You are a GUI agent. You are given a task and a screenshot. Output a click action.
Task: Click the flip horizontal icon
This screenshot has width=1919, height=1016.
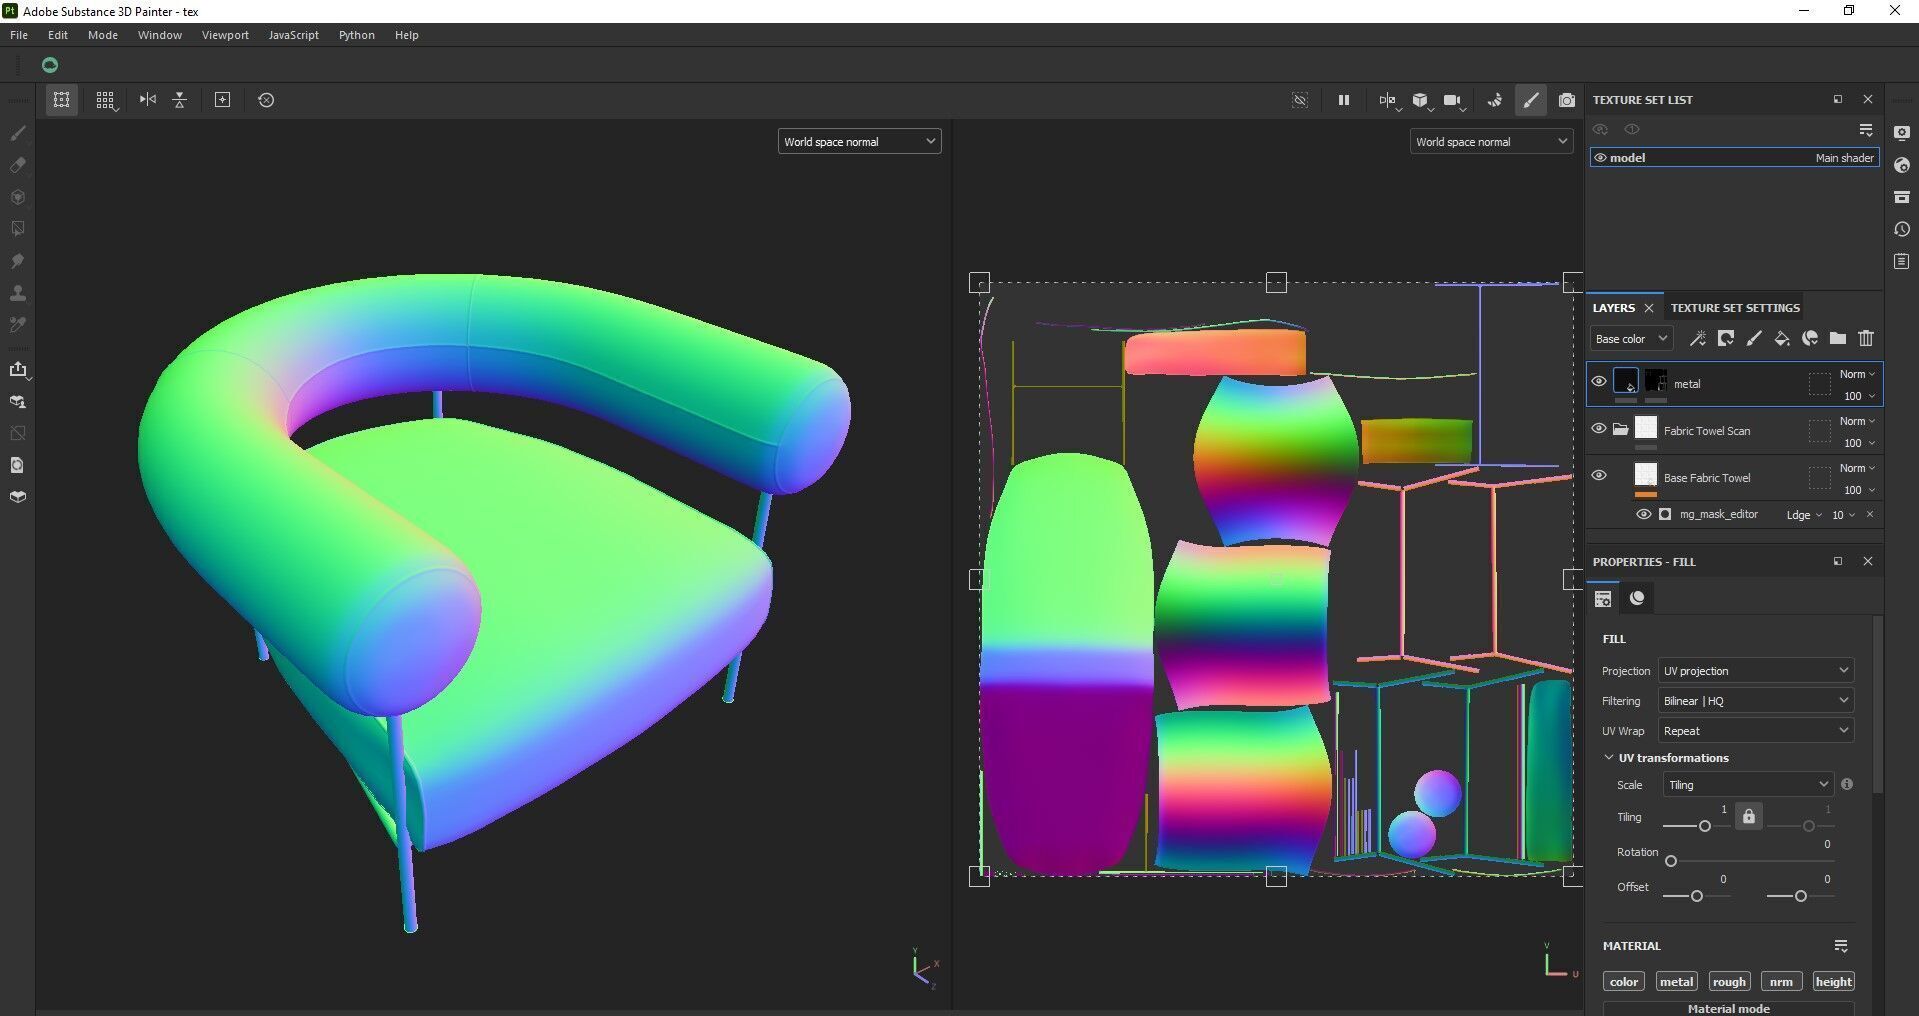148,100
